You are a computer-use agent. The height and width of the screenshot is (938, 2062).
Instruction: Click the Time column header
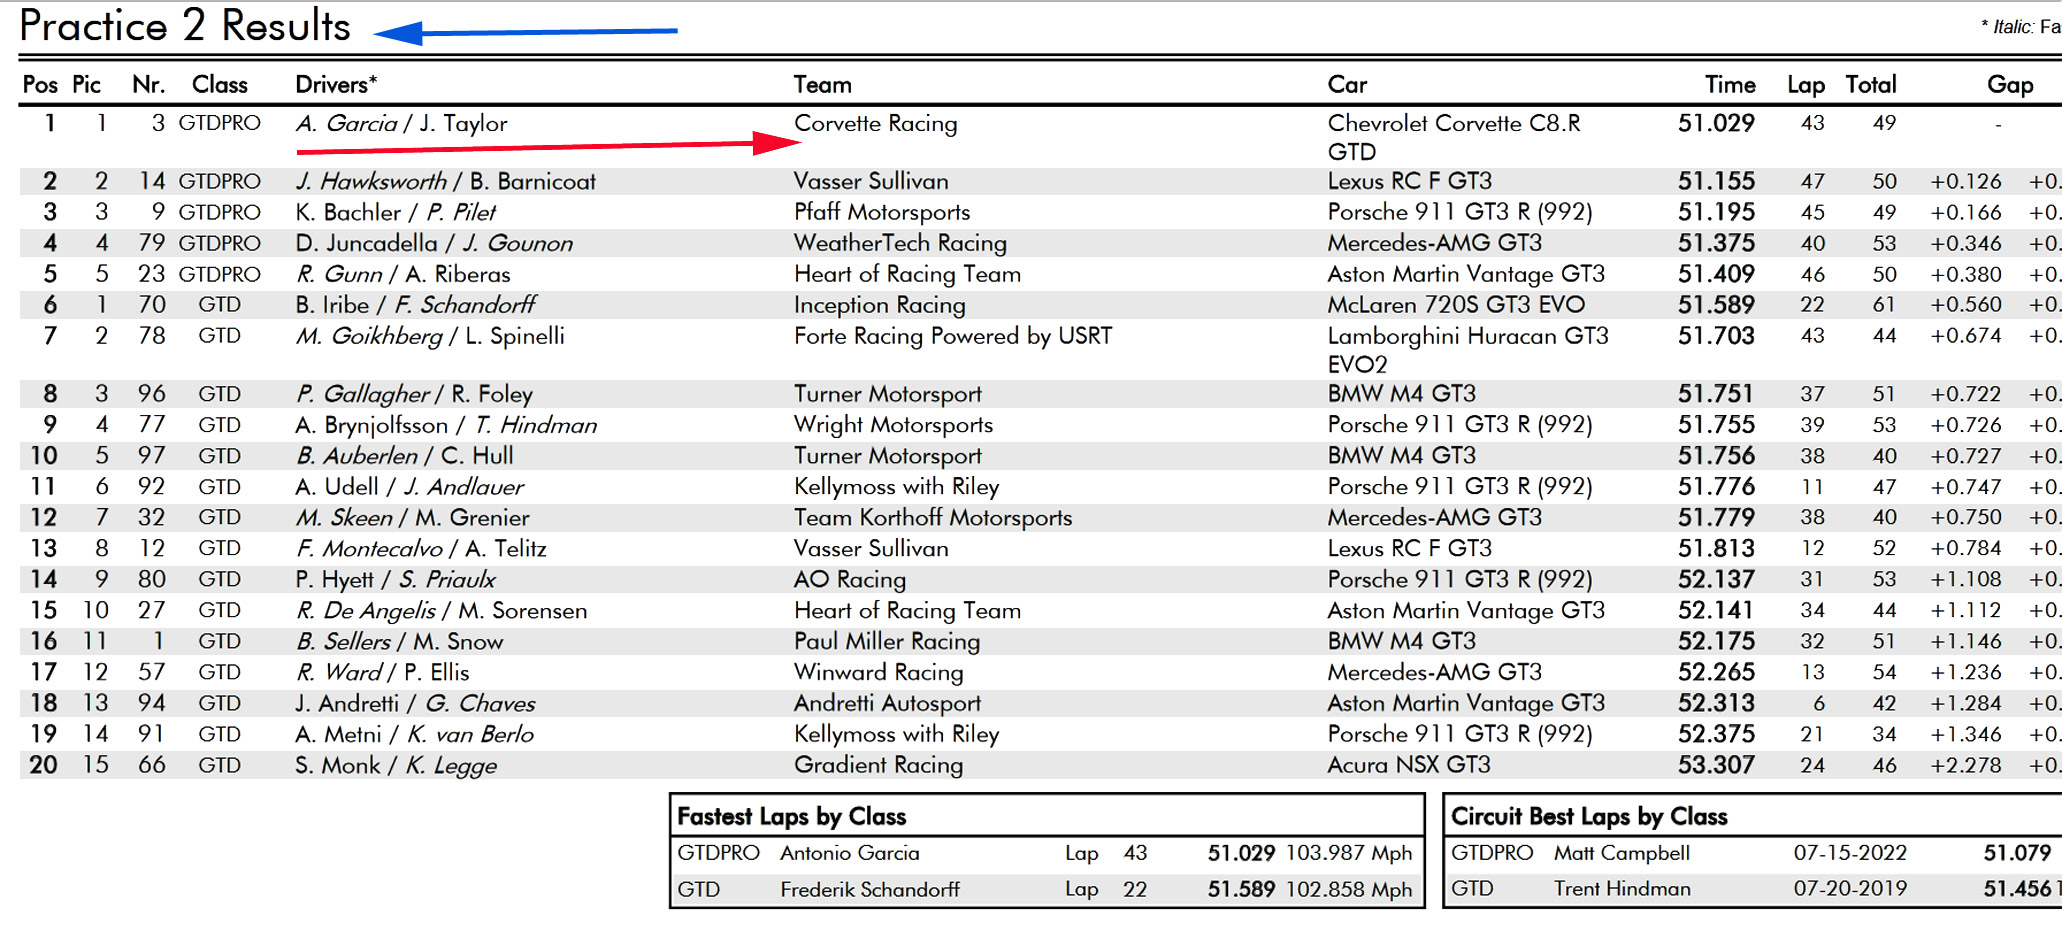[1729, 85]
